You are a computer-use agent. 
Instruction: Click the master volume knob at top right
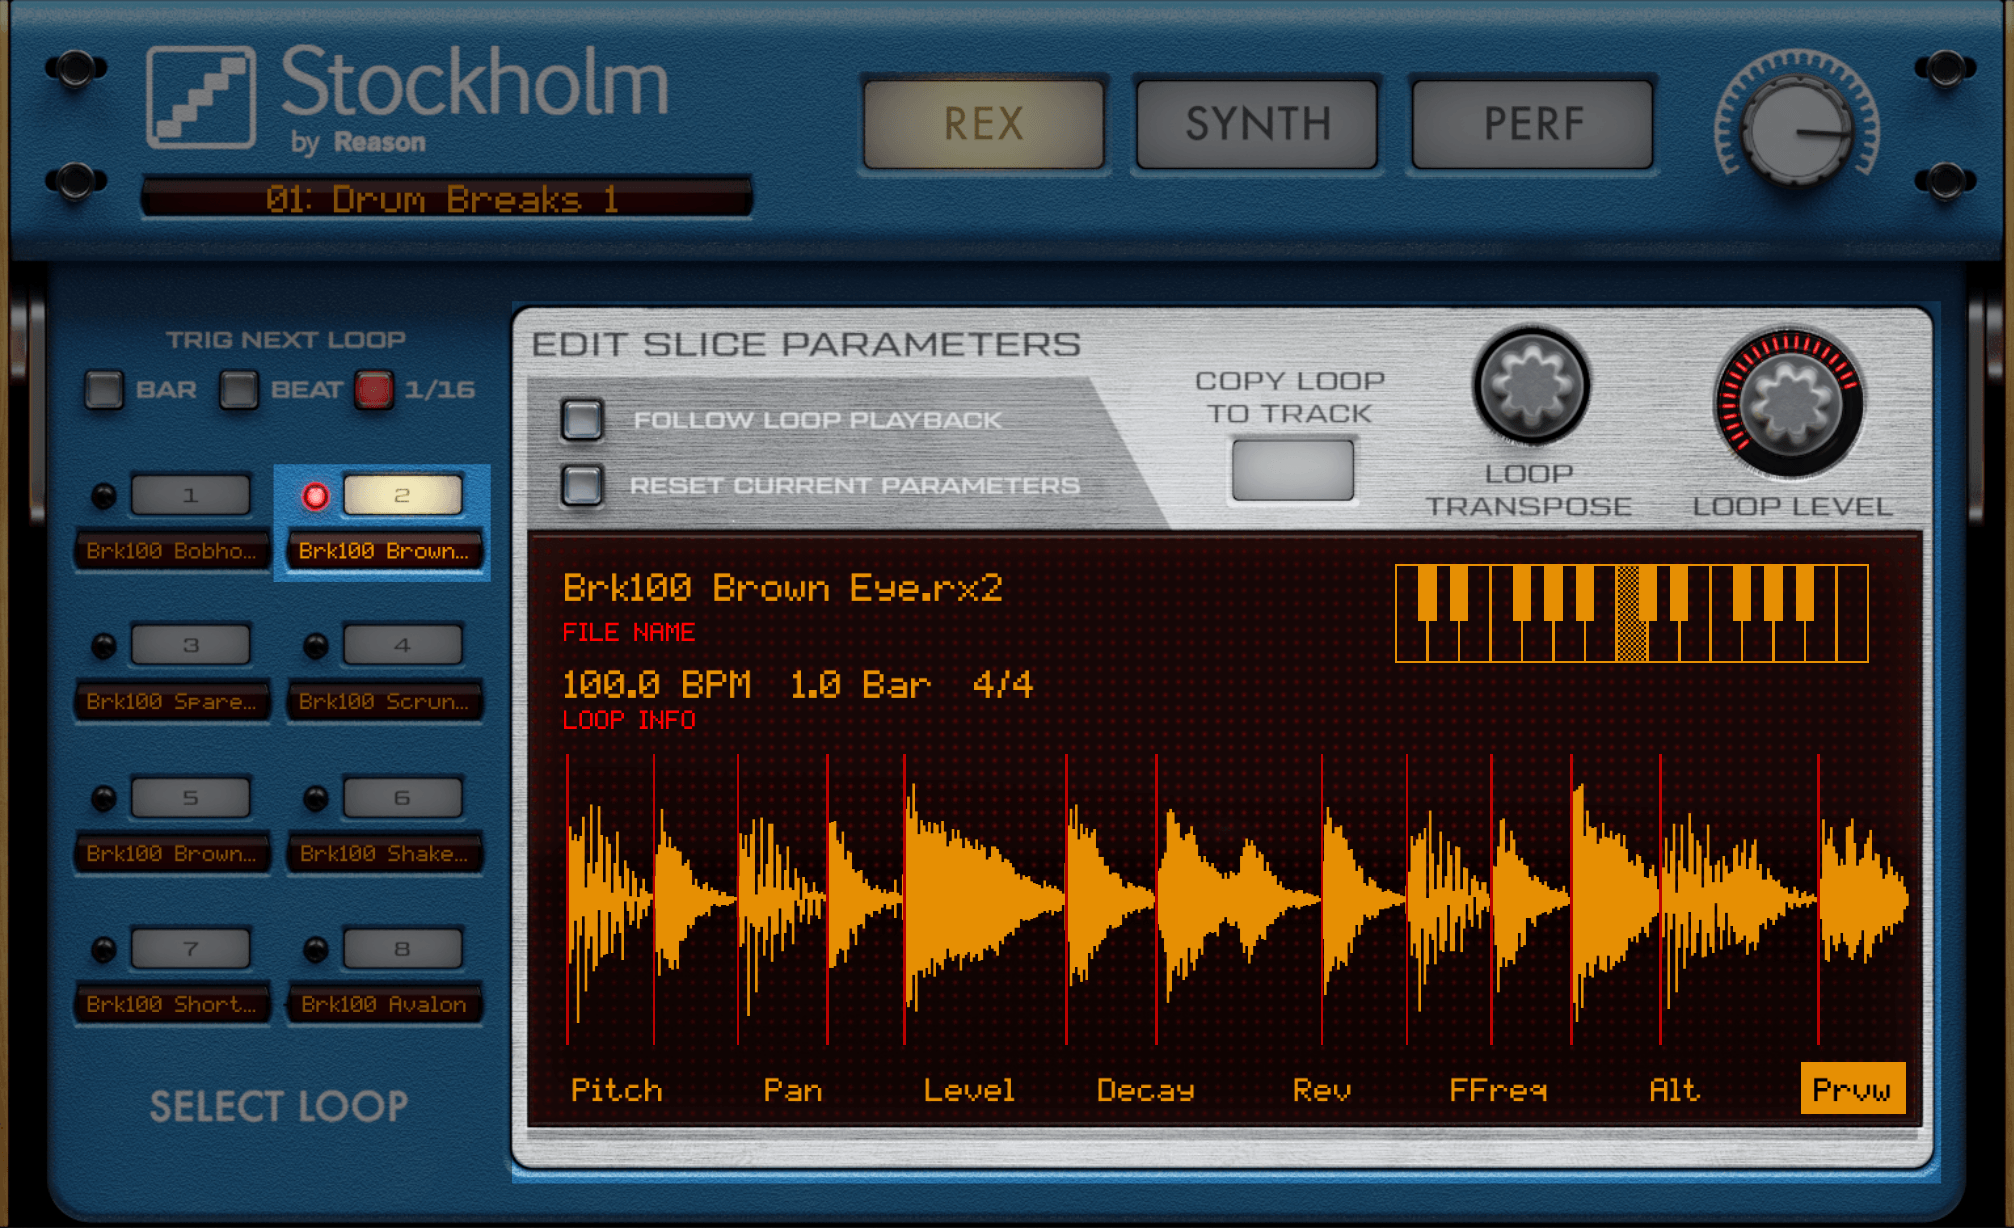tap(1796, 130)
